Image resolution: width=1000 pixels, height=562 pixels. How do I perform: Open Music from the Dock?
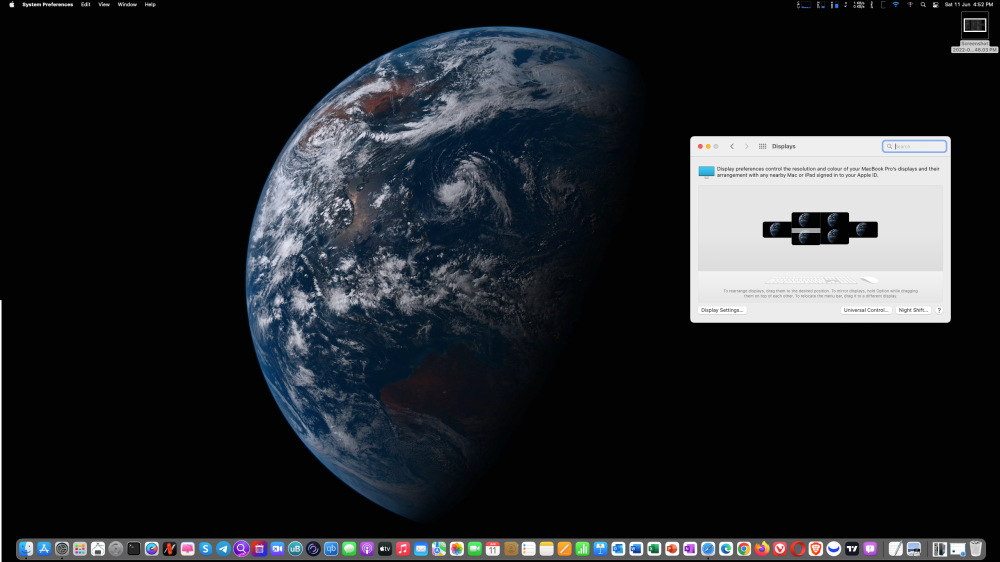click(x=402, y=549)
